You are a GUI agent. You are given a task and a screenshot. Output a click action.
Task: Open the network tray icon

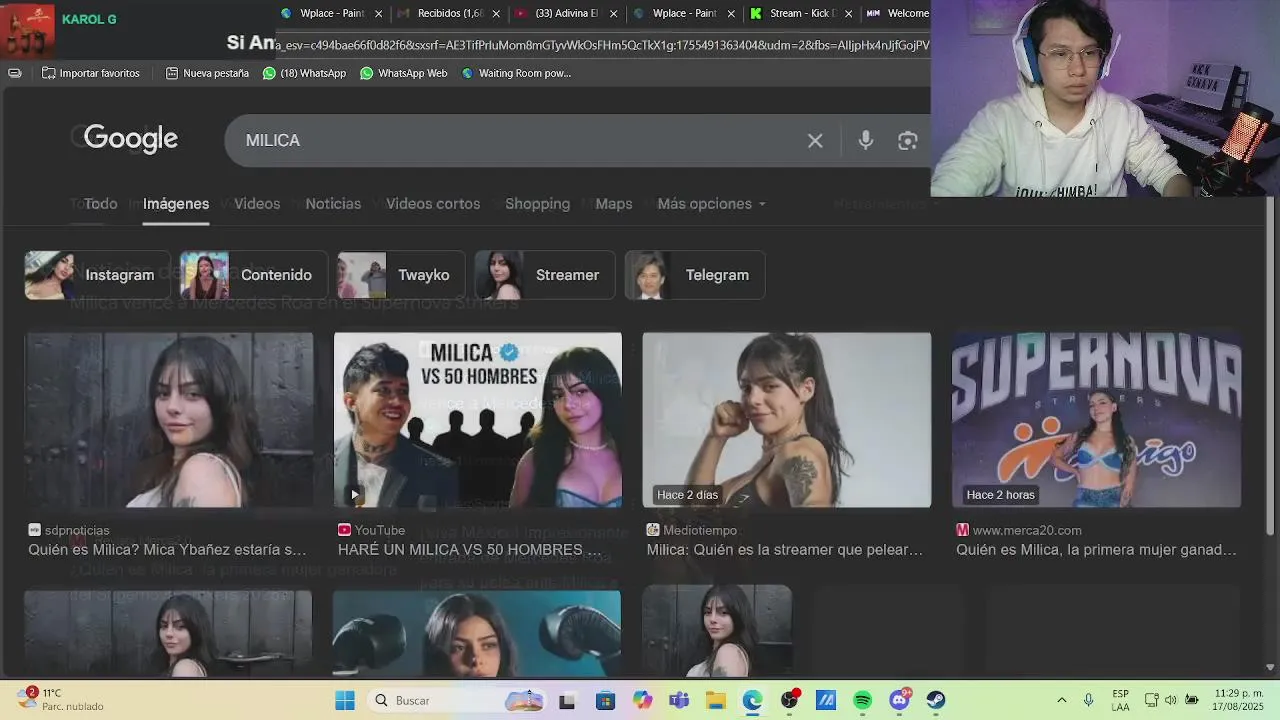(1151, 700)
